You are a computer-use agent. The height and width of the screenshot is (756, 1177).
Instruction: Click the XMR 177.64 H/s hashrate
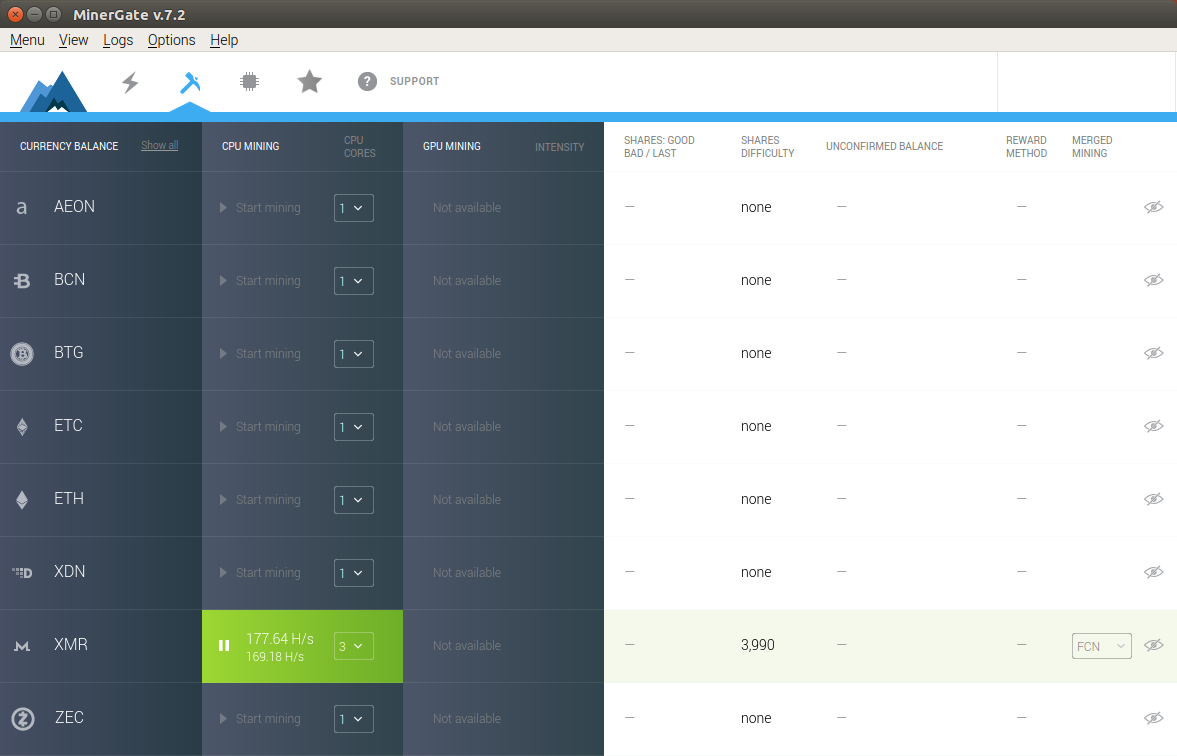pyautogui.click(x=280, y=639)
